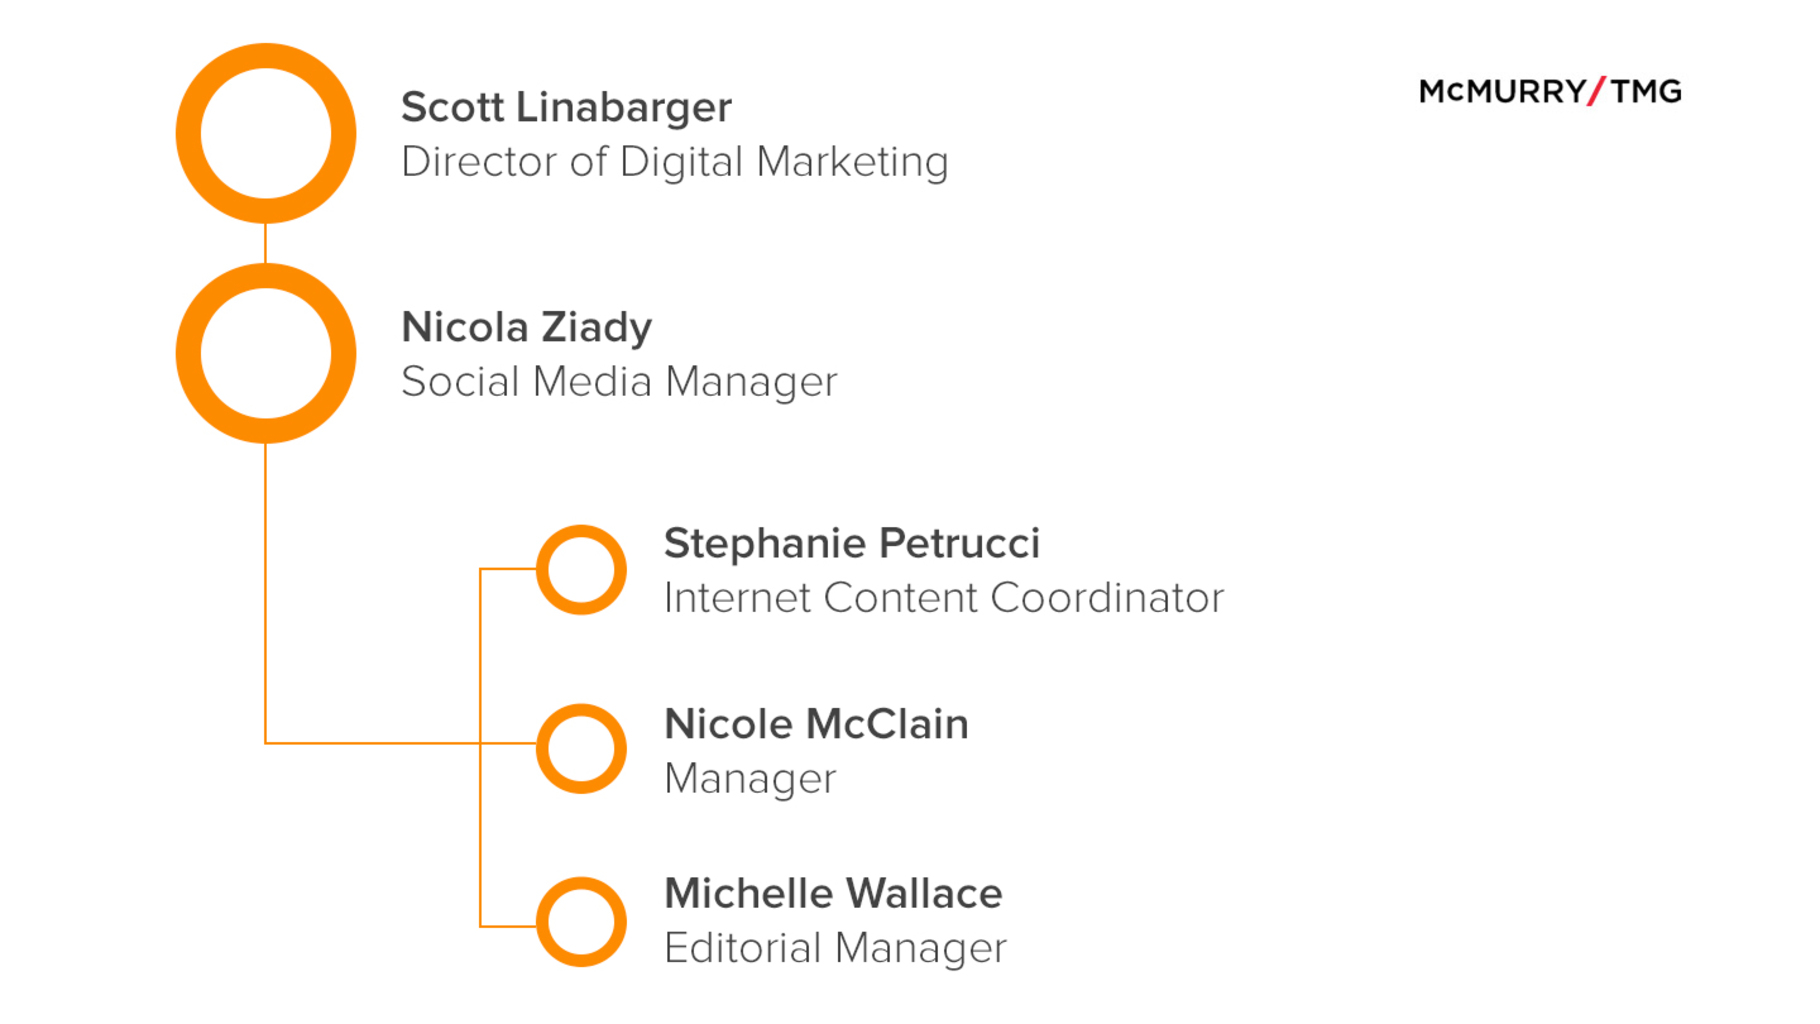Click the McMURRY text in the logo
The width and height of the screenshot is (1820, 1024).
pos(1501,92)
